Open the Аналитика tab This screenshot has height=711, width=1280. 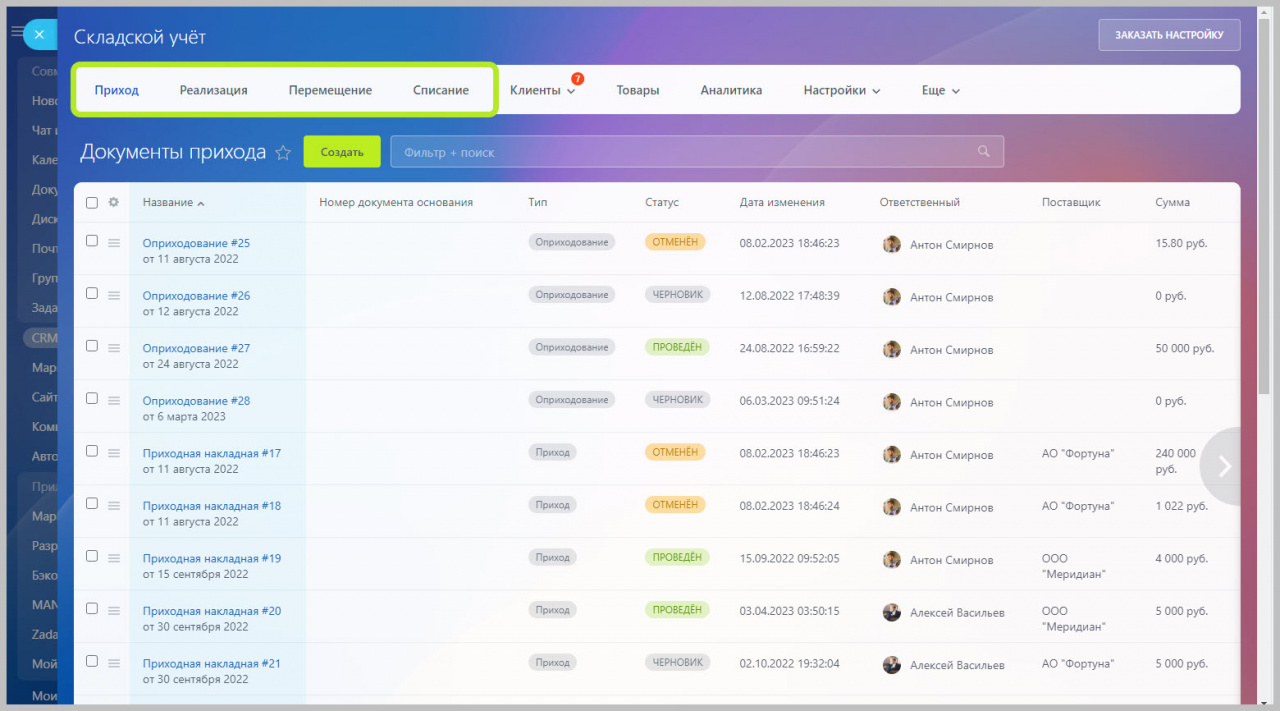731,90
